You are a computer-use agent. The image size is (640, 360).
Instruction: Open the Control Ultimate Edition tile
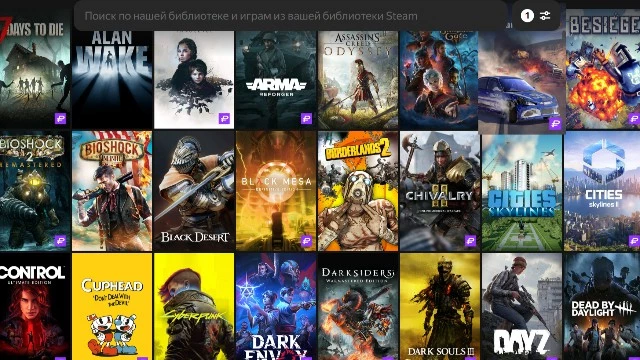pos(35,307)
